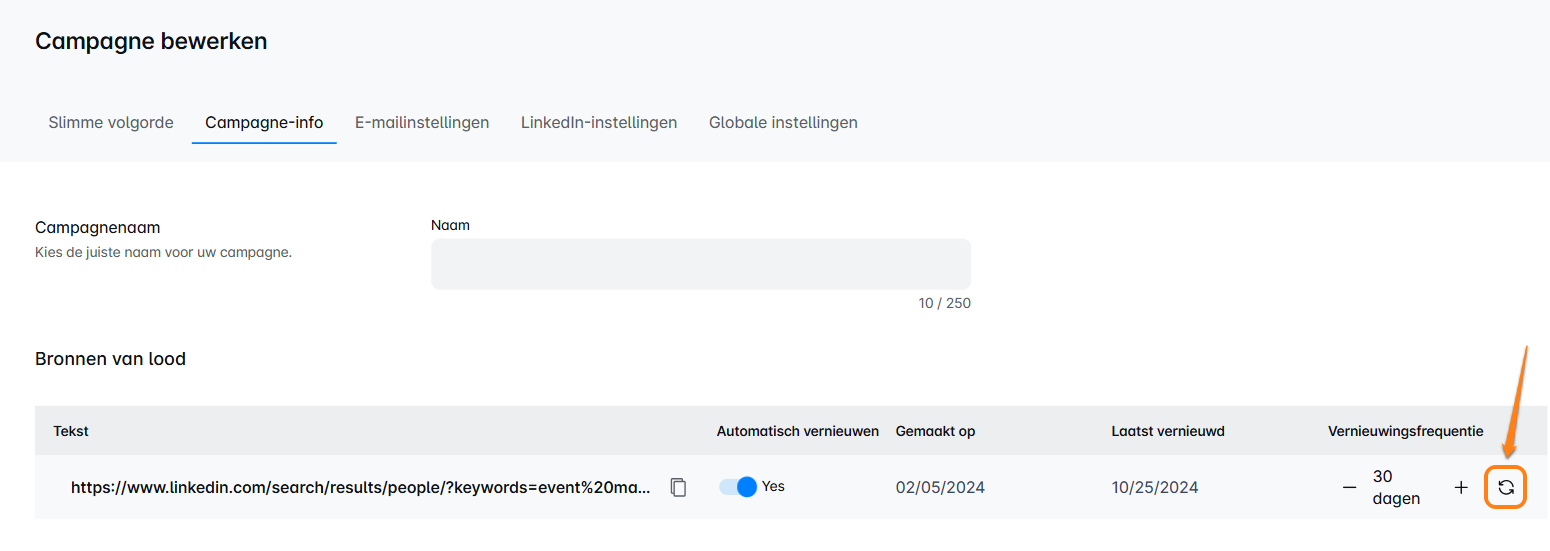Click the LinkedIn search results URL
Image resolution: width=1550 pixels, height=551 pixels.
pyautogui.click(x=361, y=488)
